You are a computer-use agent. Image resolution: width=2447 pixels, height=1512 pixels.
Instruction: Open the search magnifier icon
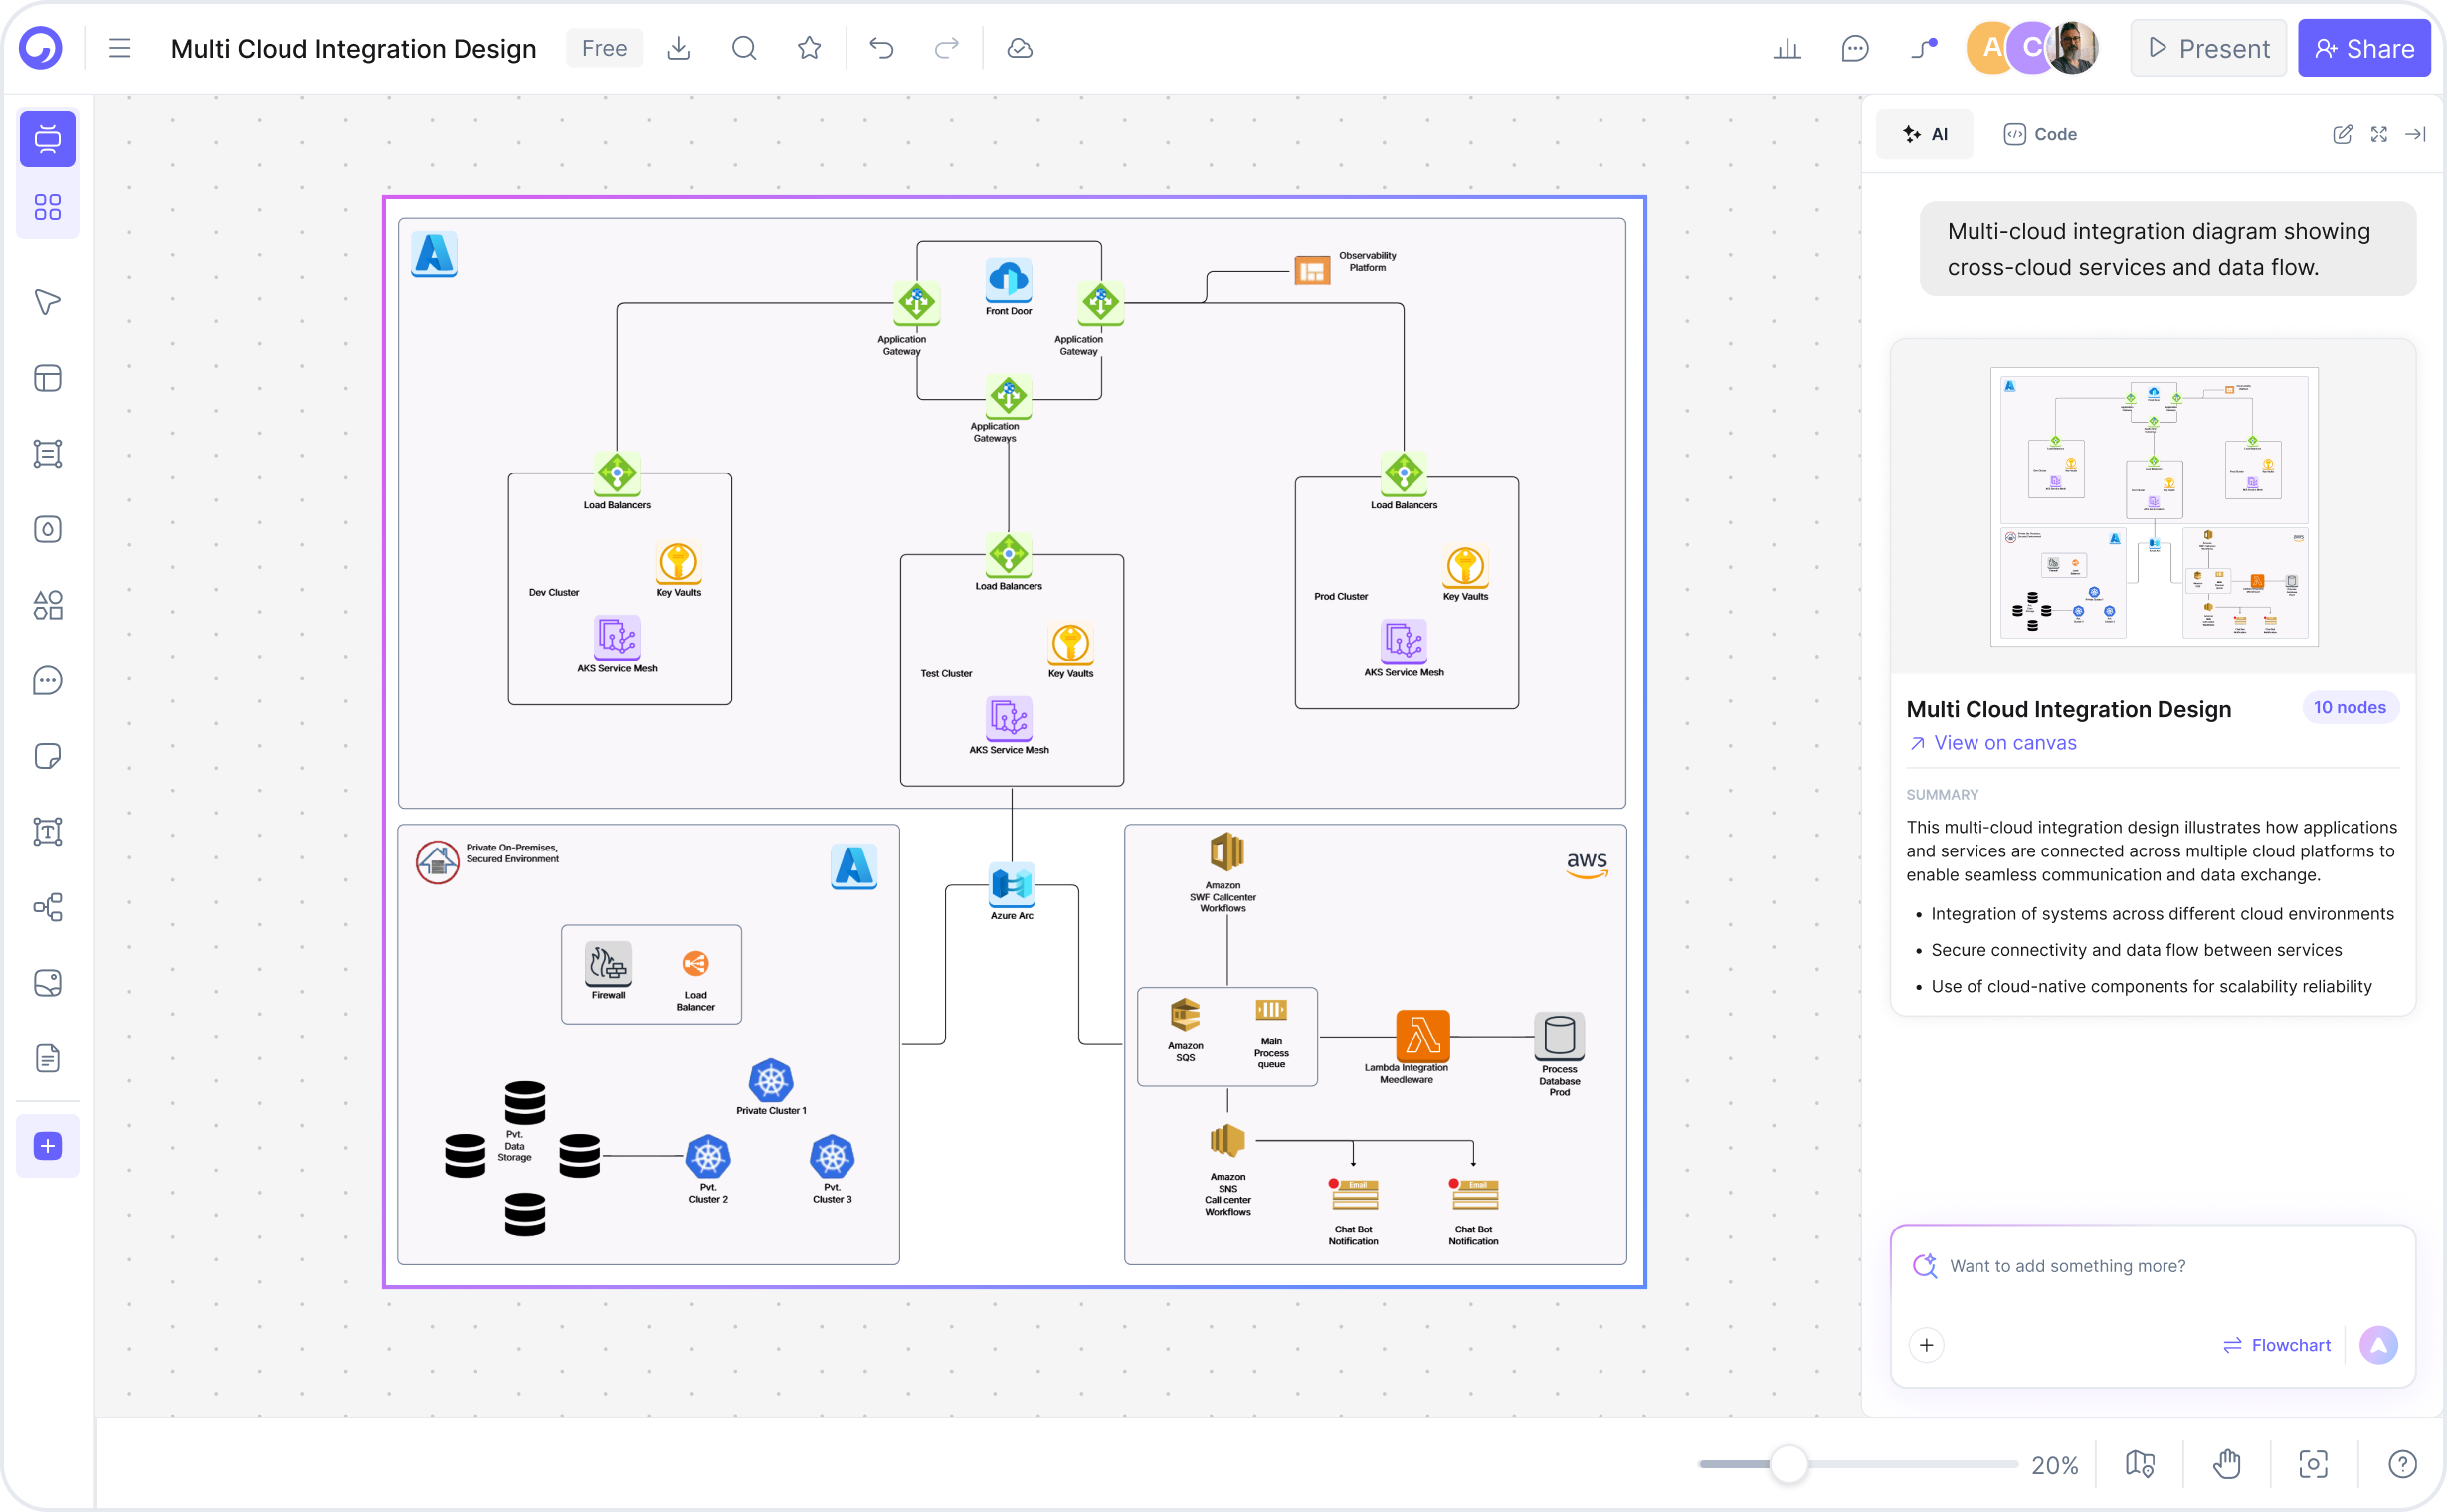click(744, 48)
